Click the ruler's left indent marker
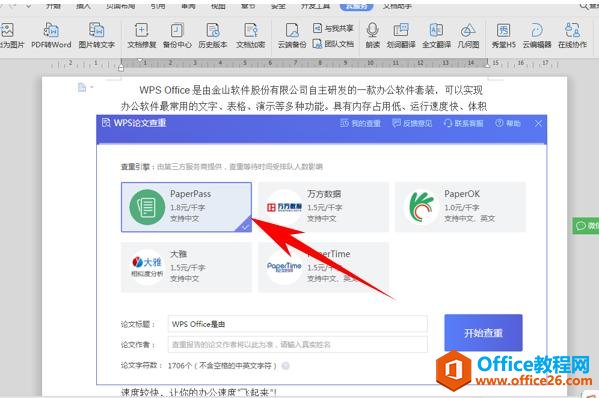The height and width of the screenshot is (398, 599). (x=121, y=68)
